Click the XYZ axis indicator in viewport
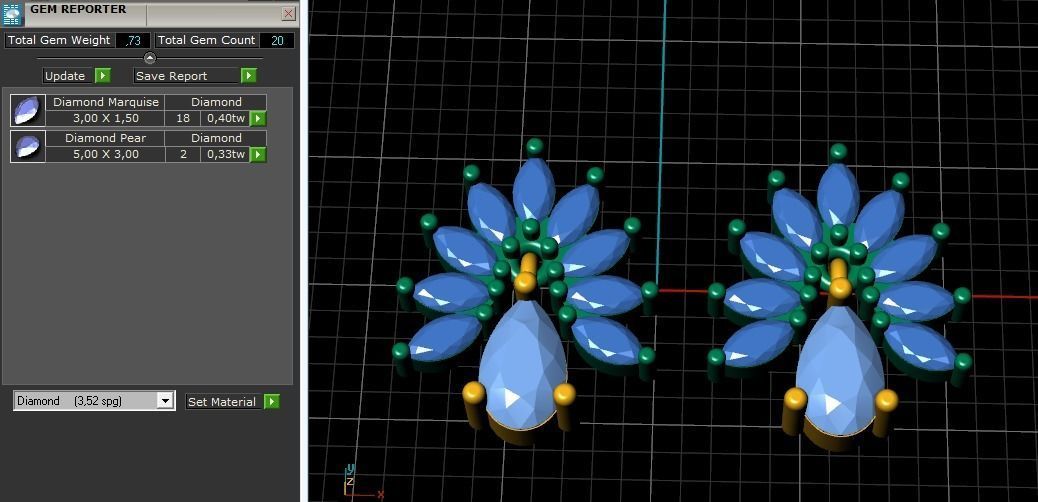 [x=363, y=481]
